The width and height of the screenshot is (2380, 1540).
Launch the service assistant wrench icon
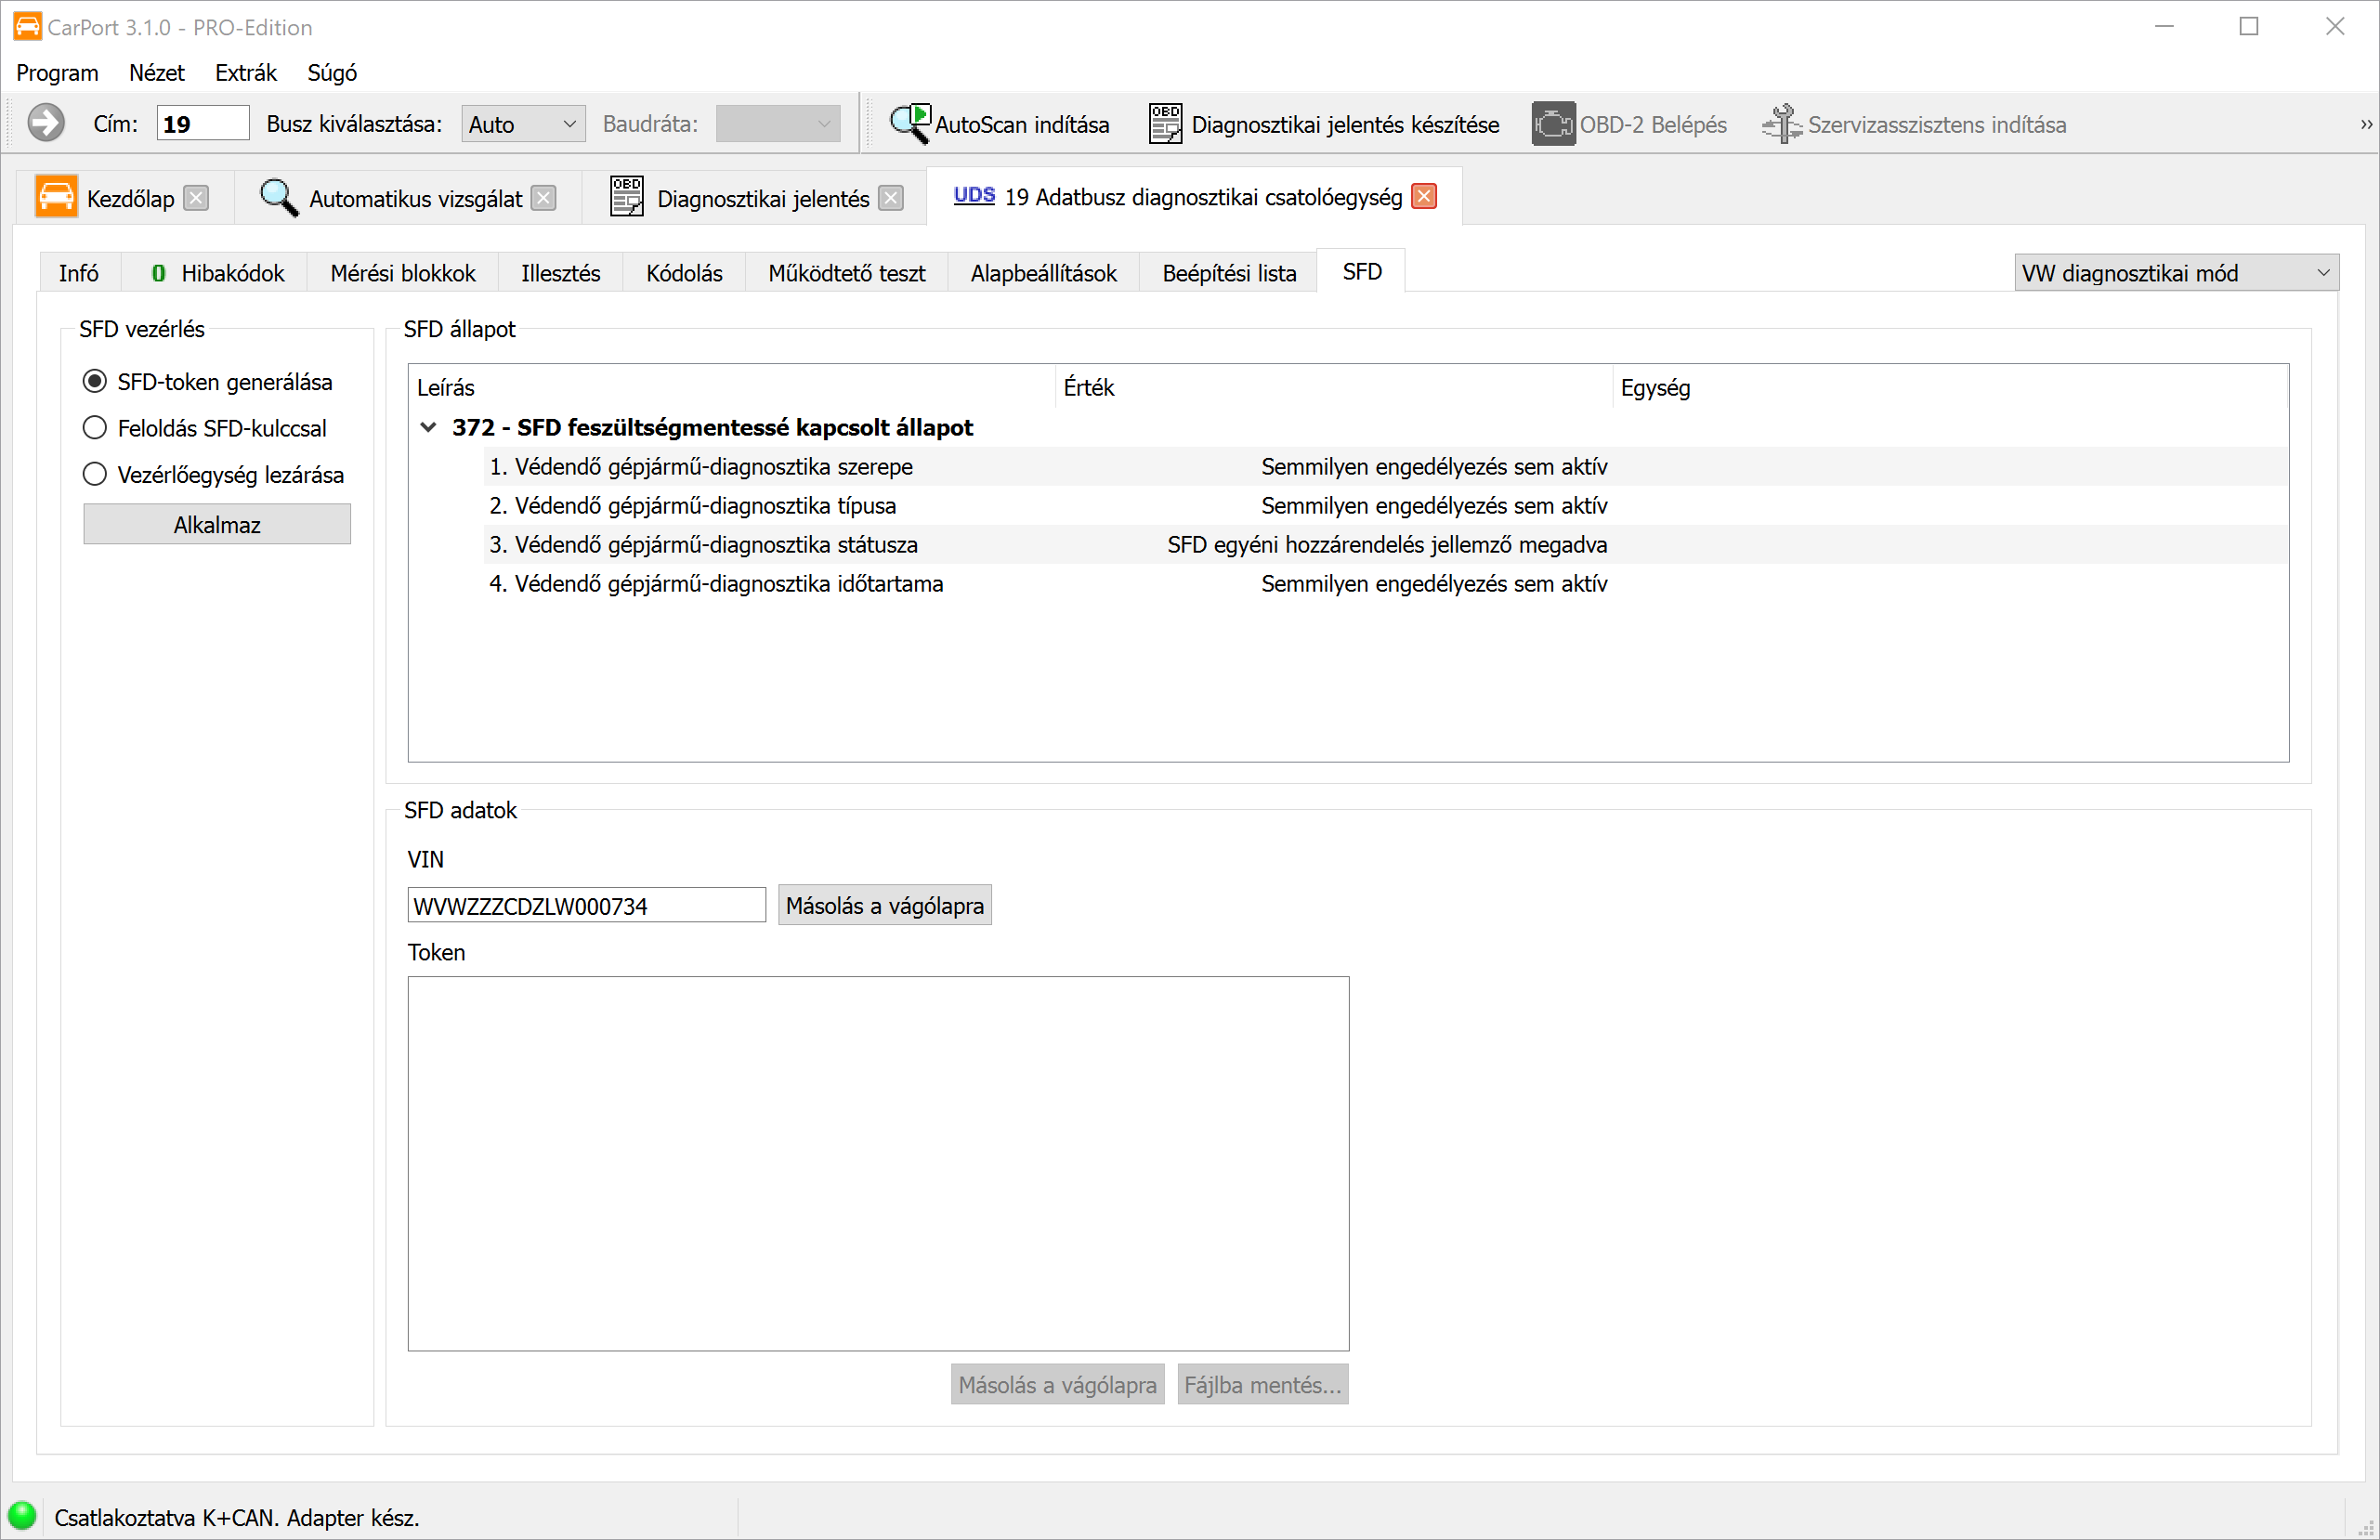1781,124
